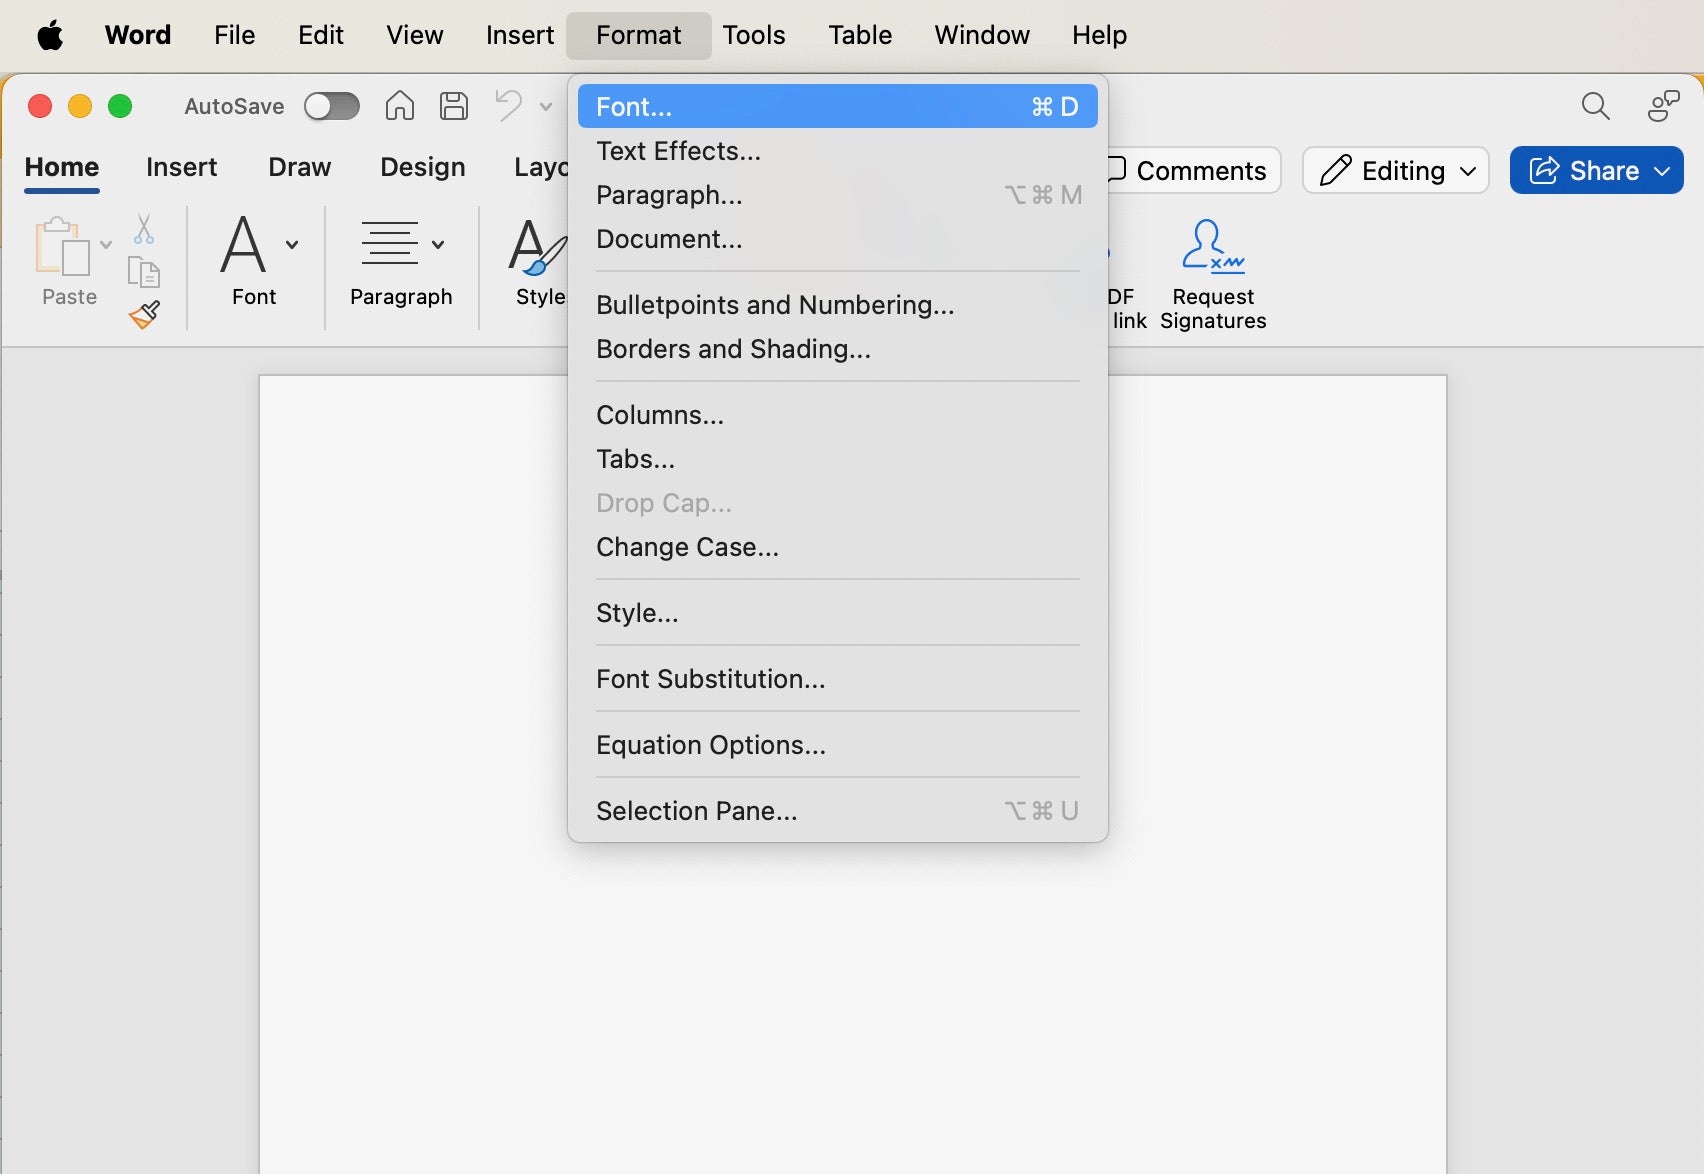
Task: Click the person-with-speech-bubble icon top right
Action: [x=1663, y=105]
